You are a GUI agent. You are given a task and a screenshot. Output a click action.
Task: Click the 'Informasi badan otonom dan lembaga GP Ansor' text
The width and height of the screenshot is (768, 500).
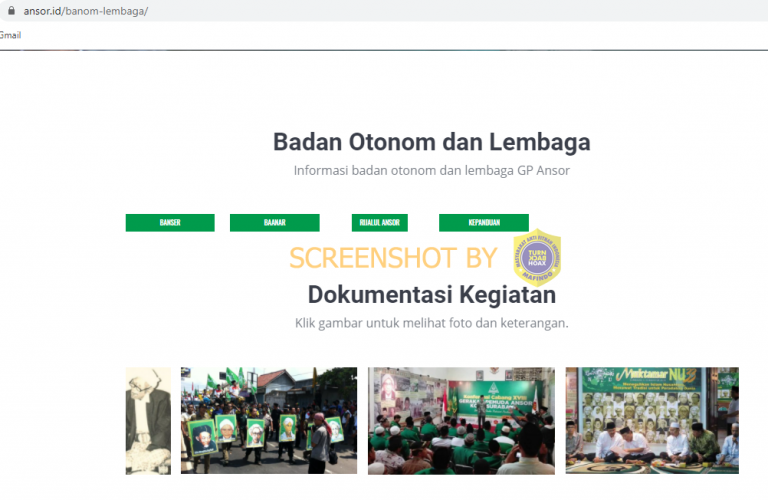[x=432, y=170]
